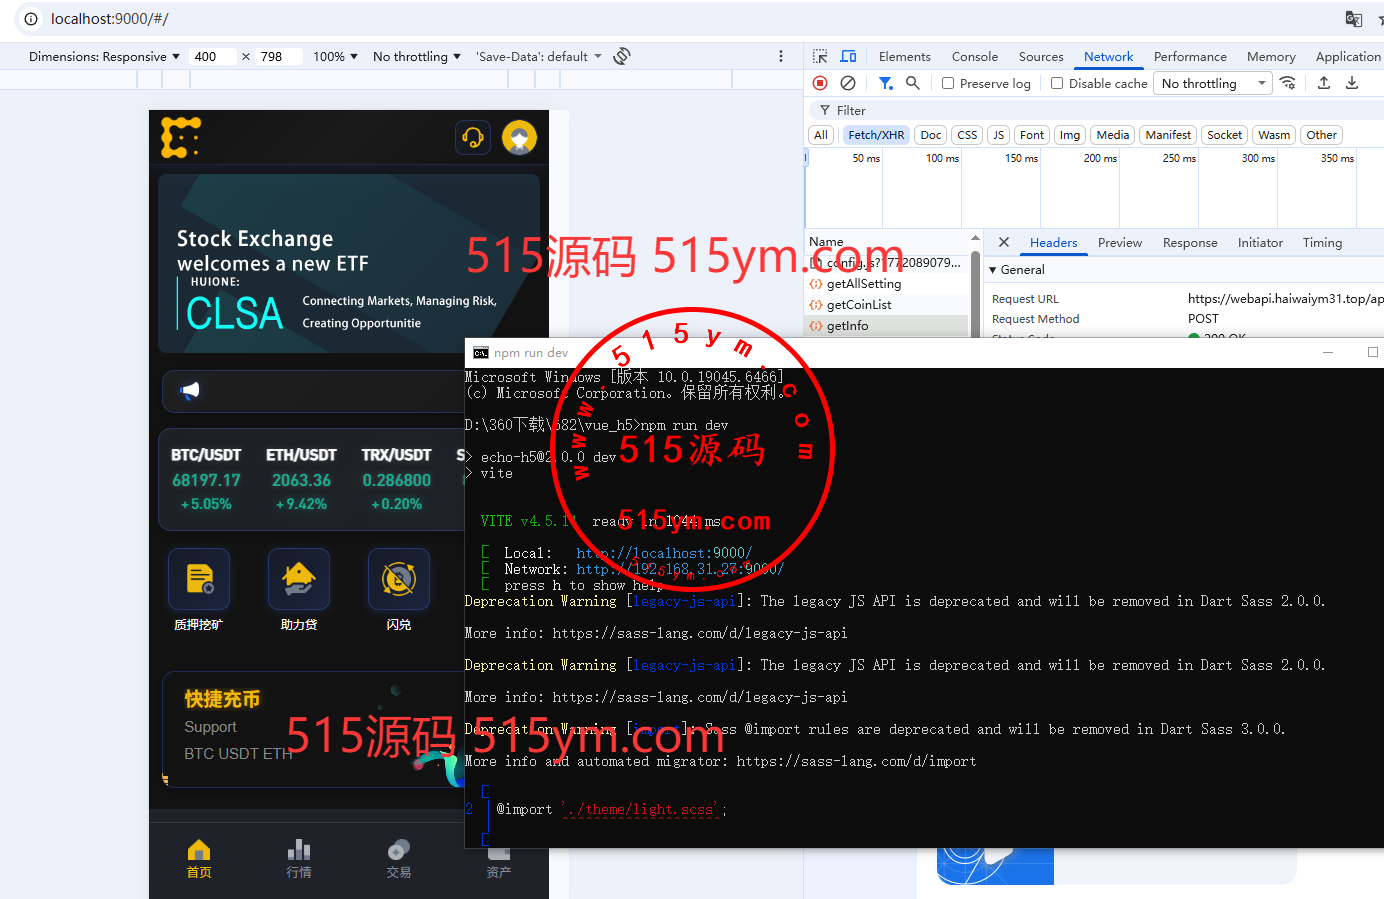Click the customer support headset icon
The width and height of the screenshot is (1384, 899).
click(x=473, y=138)
